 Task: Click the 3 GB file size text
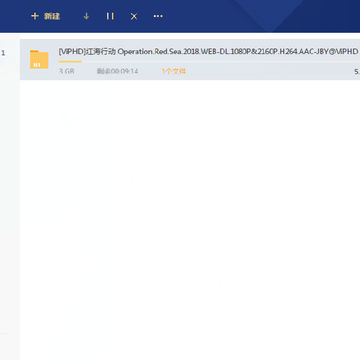coord(66,71)
